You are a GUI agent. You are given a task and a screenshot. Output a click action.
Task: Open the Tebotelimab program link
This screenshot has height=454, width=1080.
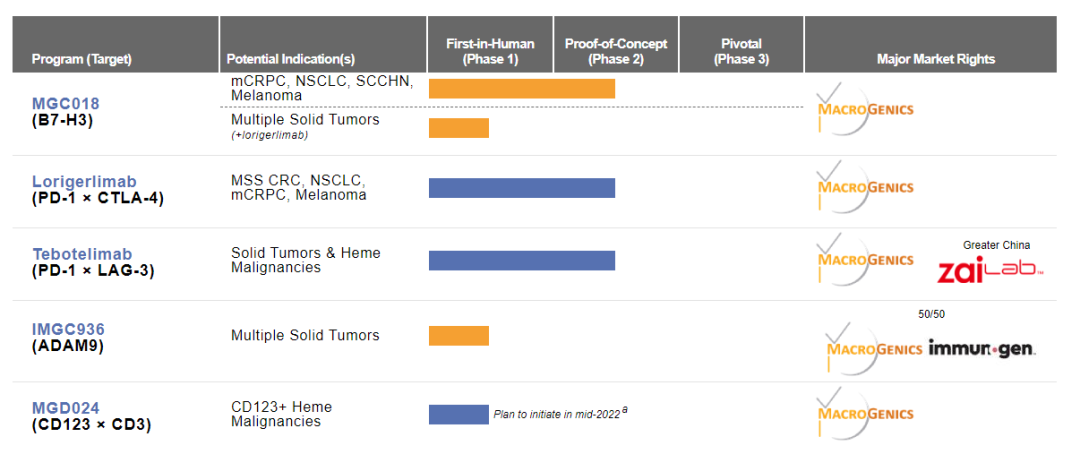tap(81, 254)
